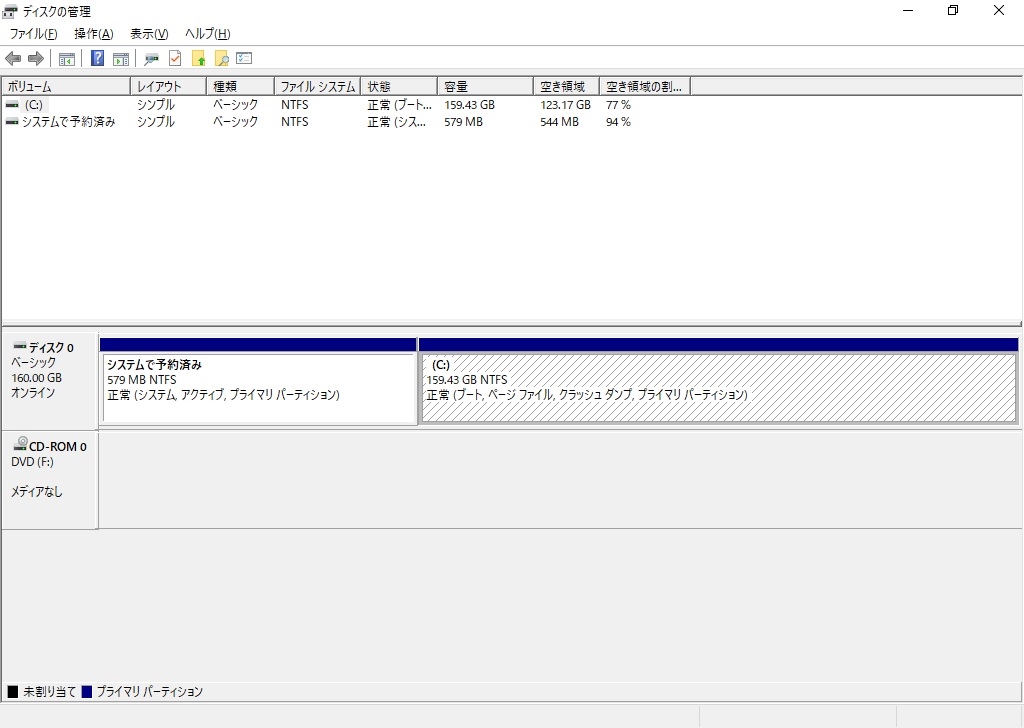Click the 579 MB capacity cell in list

pyautogui.click(x=464, y=121)
